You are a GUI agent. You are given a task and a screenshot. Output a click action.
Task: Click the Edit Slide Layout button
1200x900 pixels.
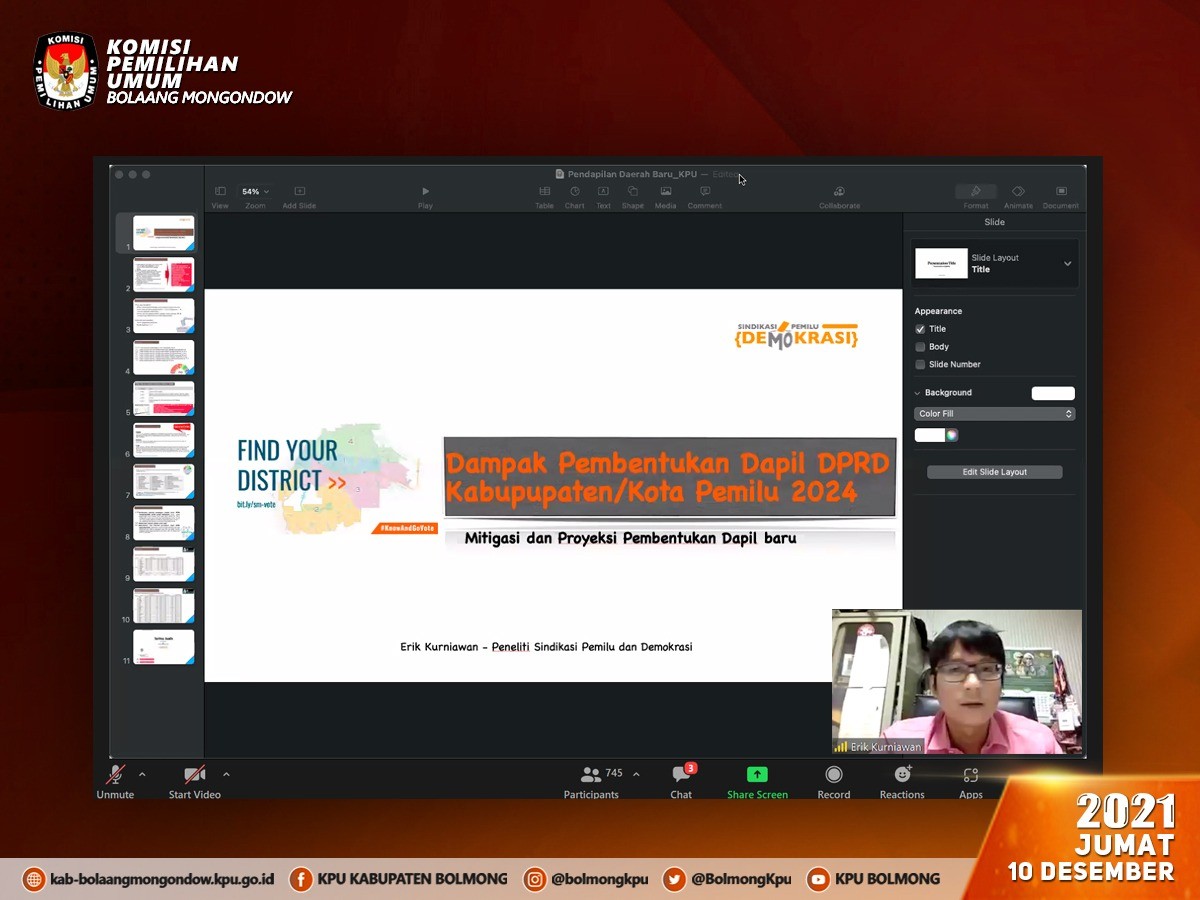pyautogui.click(x=994, y=472)
